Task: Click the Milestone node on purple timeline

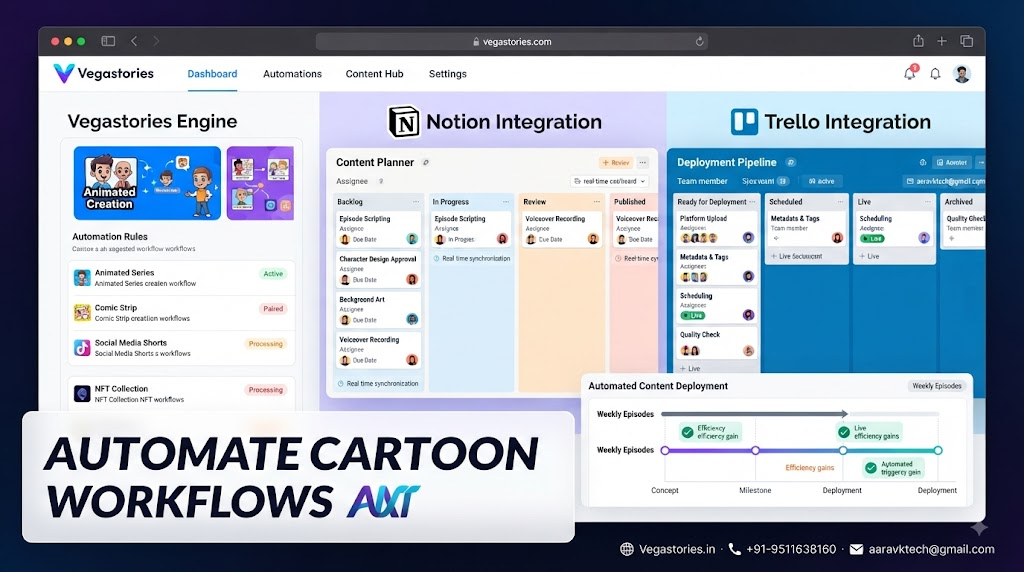Action: pos(755,451)
